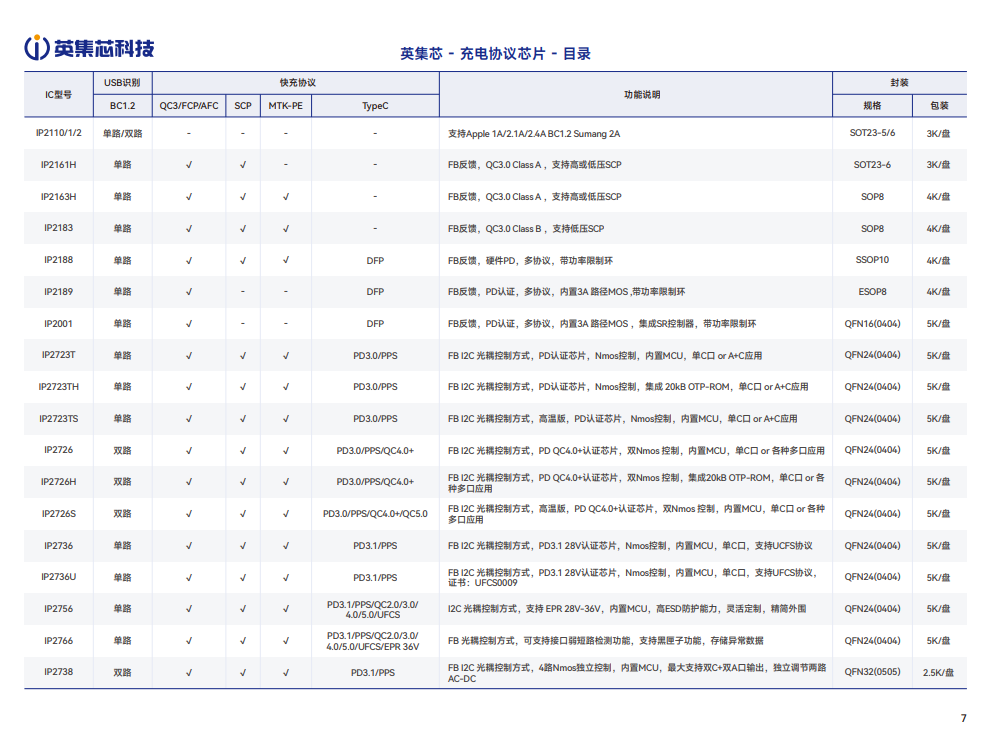Click the 包装 sub-header
Image resolution: width=1002 pixels, height=739 pixels.
coord(939,105)
